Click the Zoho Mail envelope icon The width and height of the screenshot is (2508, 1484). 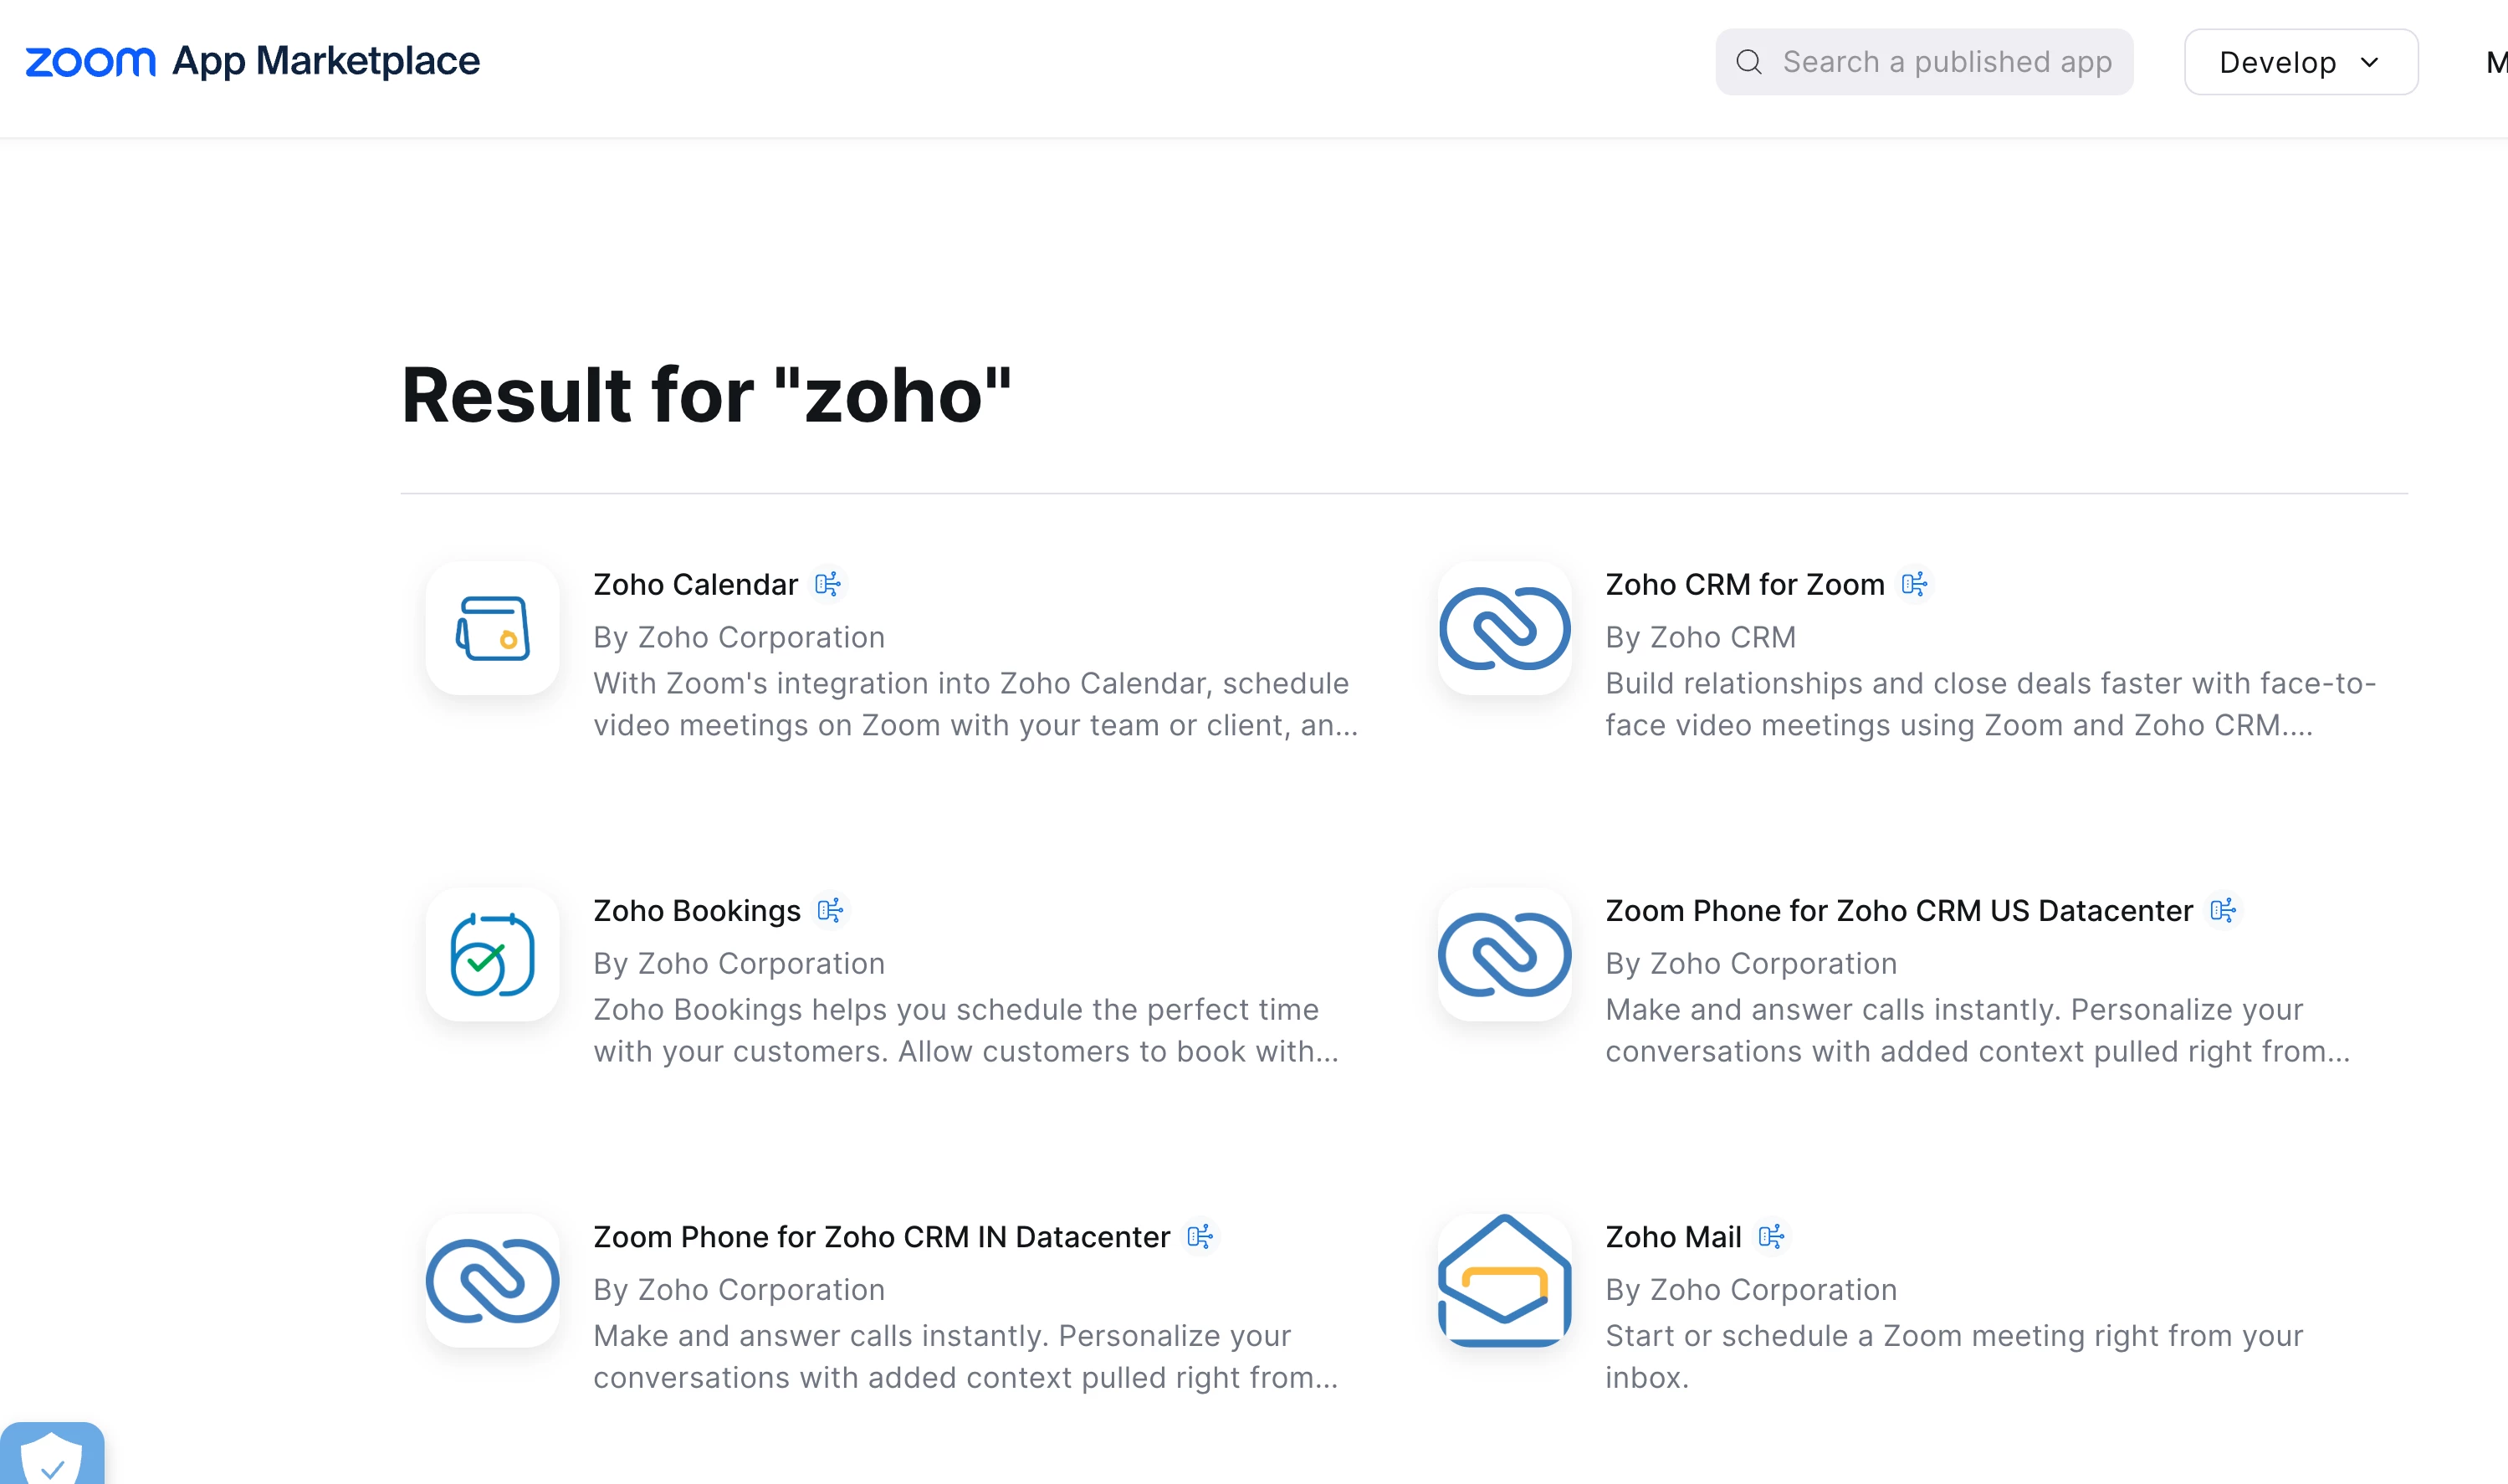(x=1504, y=1280)
